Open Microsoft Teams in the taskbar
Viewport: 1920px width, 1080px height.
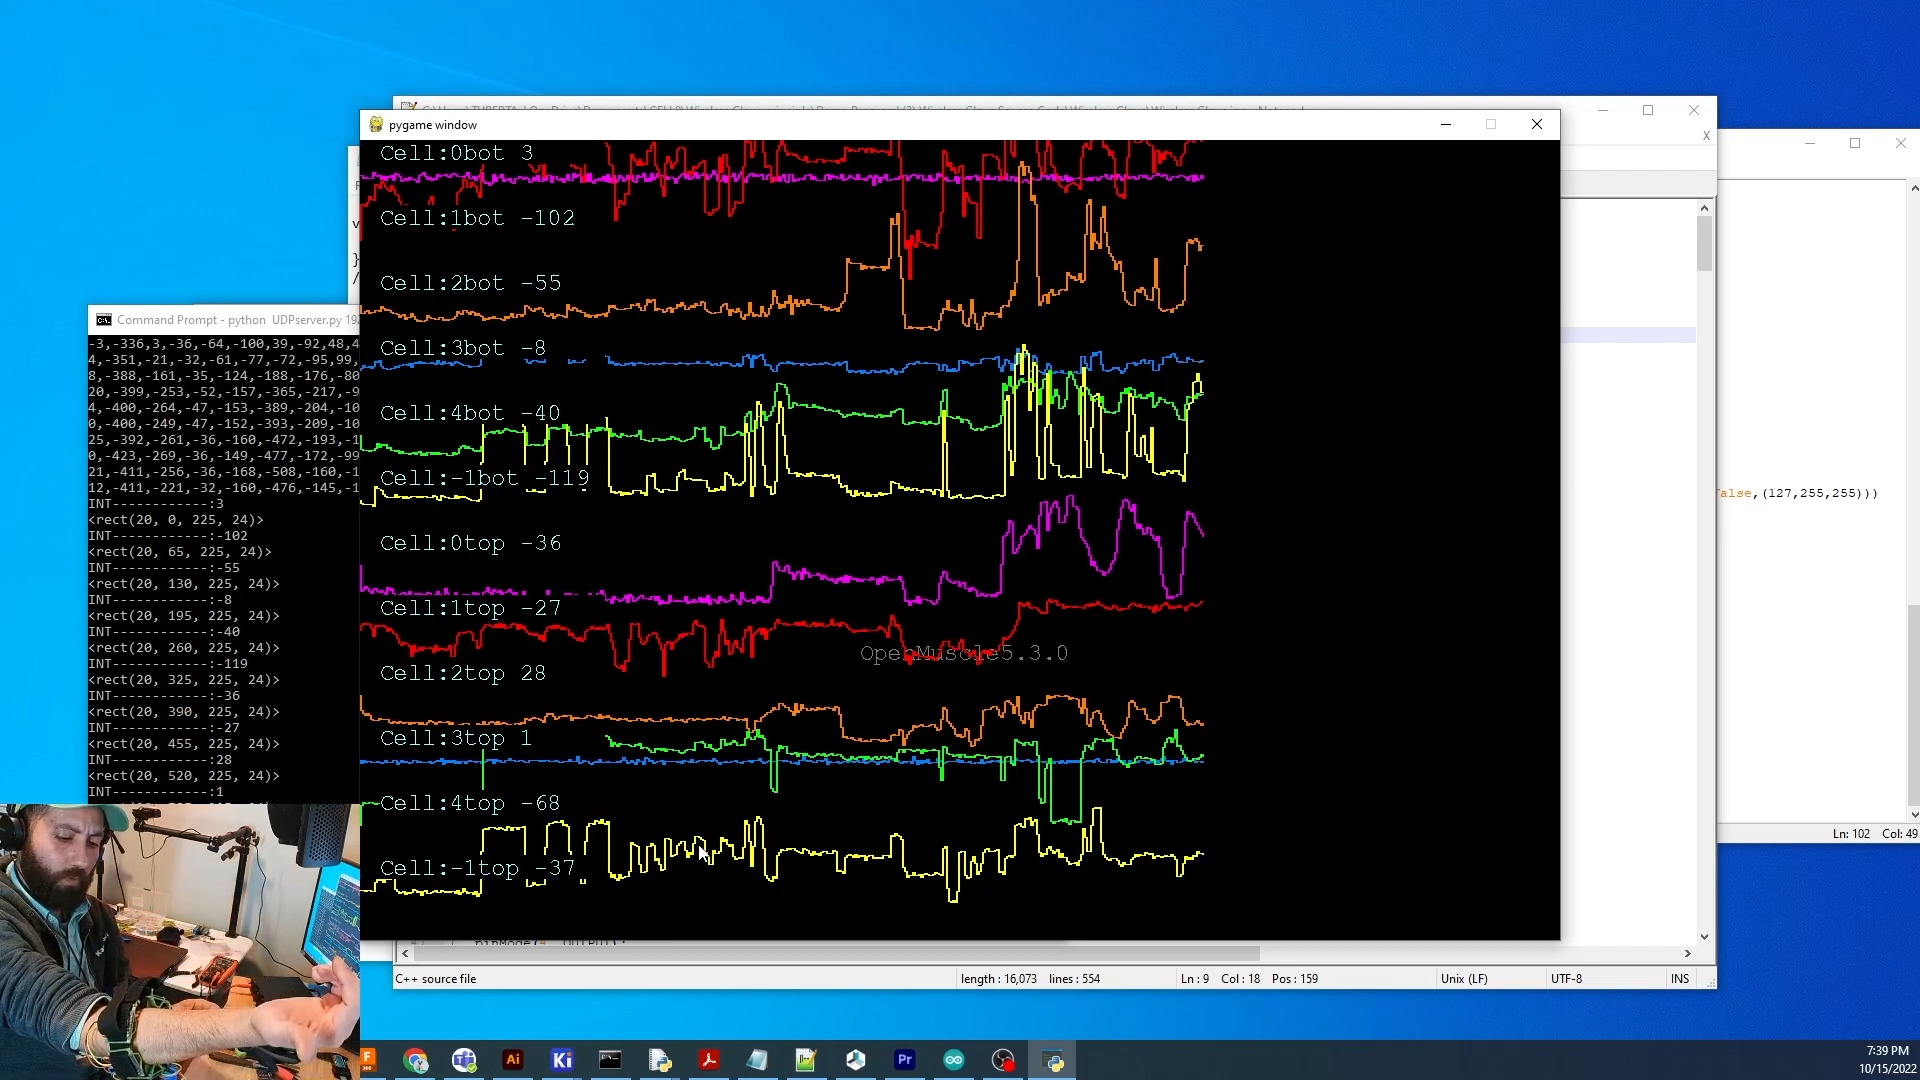(x=464, y=1060)
